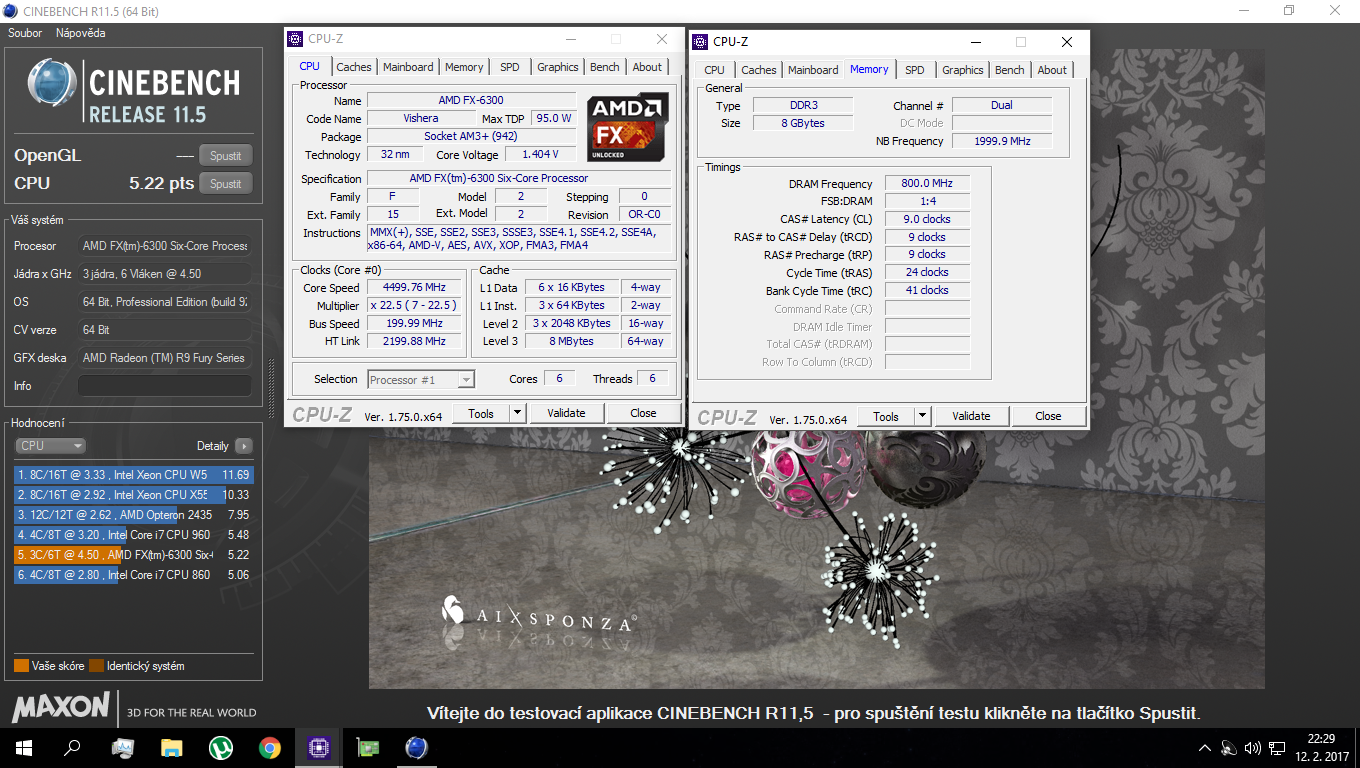The width and height of the screenshot is (1360, 768).
Task: Open File Explorer from taskbar
Action: 172,747
